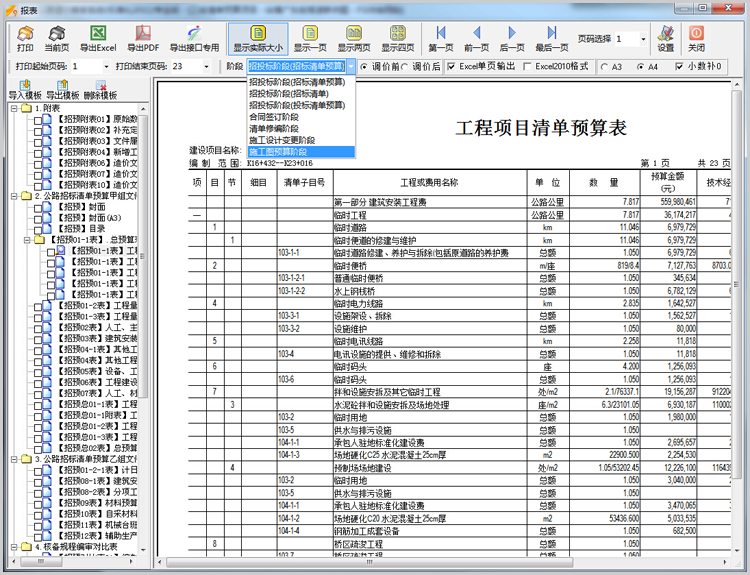Click 导入模板 import template icon
The image size is (750, 575).
(x=25, y=85)
